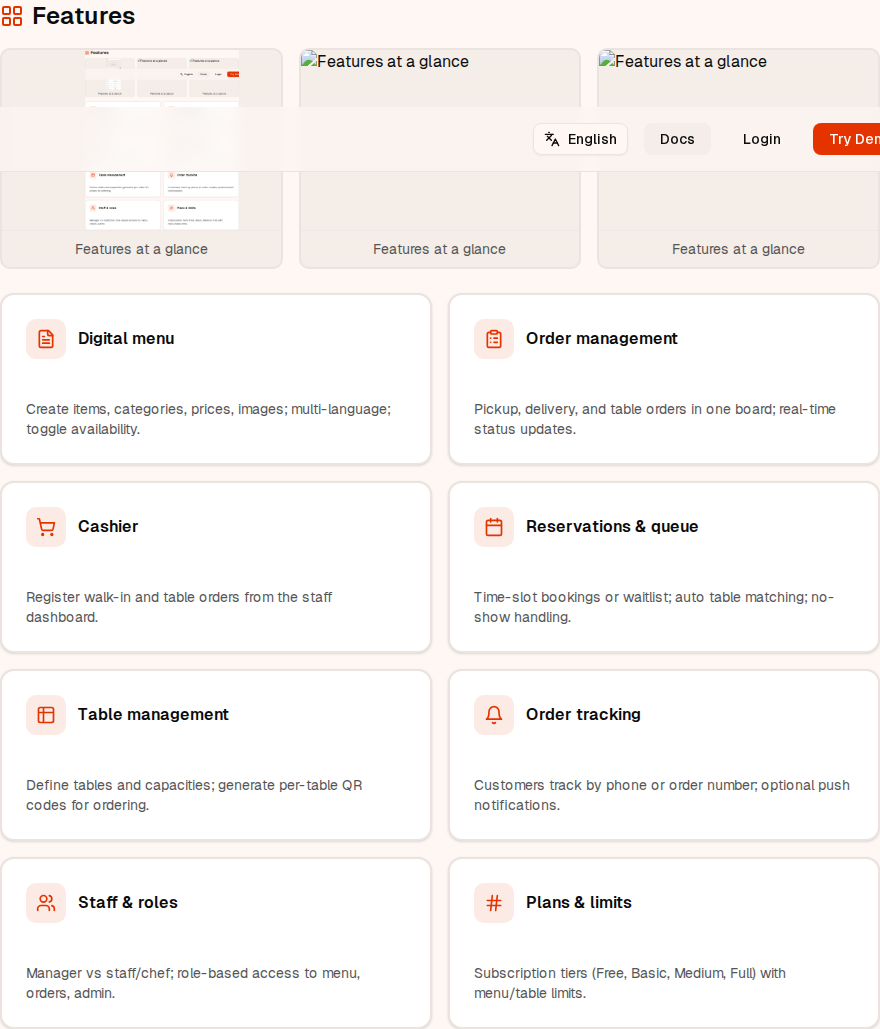
Task: Click the orange Features logo icon
Action: point(14,15)
